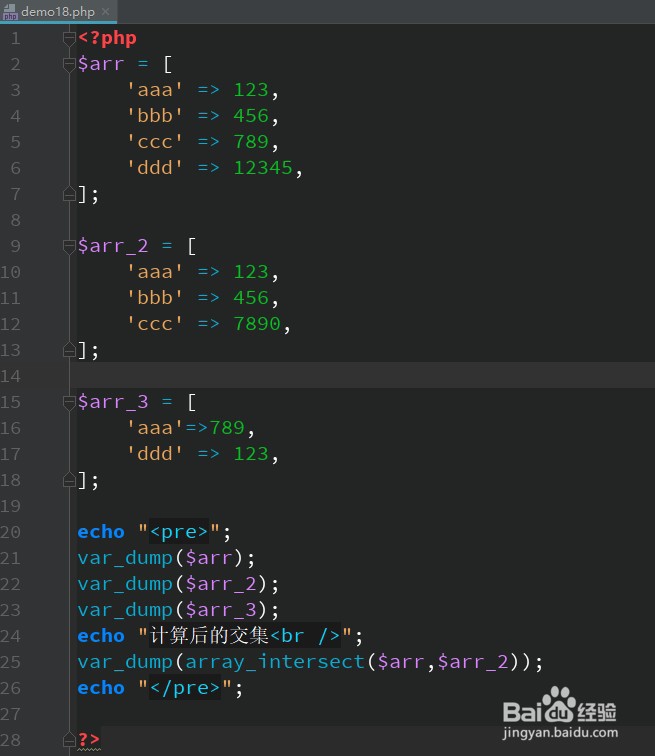Click the fold end marker on line 18

(x=69, y=481)
